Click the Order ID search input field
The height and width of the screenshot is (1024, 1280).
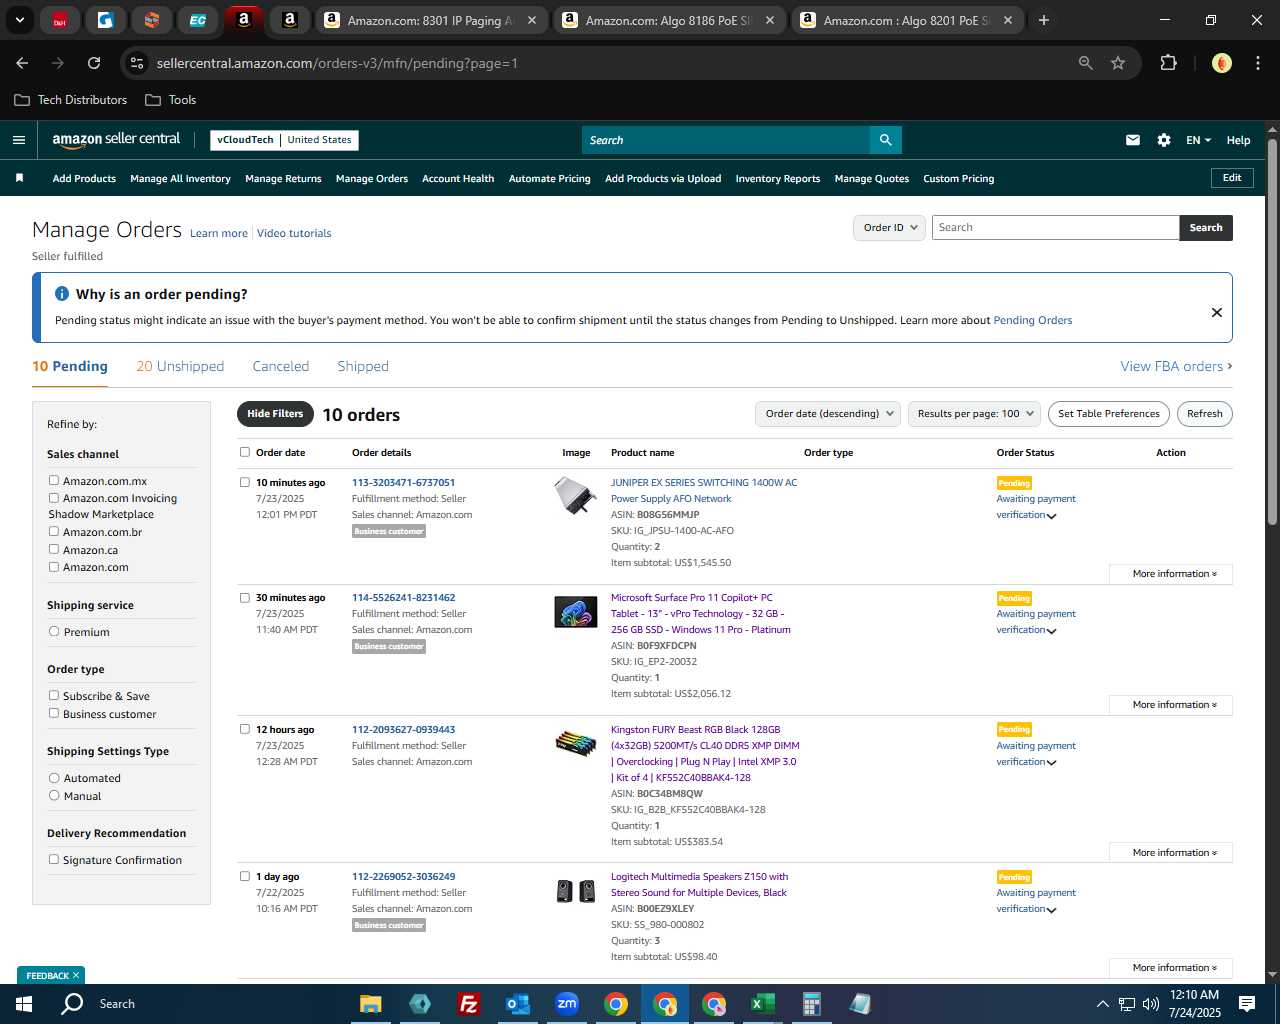tap(1055, 228)
